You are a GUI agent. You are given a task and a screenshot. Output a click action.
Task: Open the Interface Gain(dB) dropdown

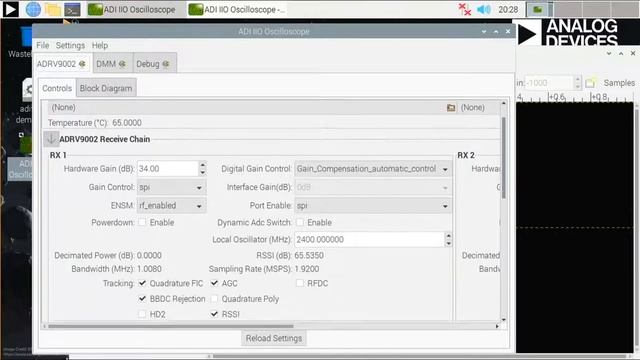(373, 187)
